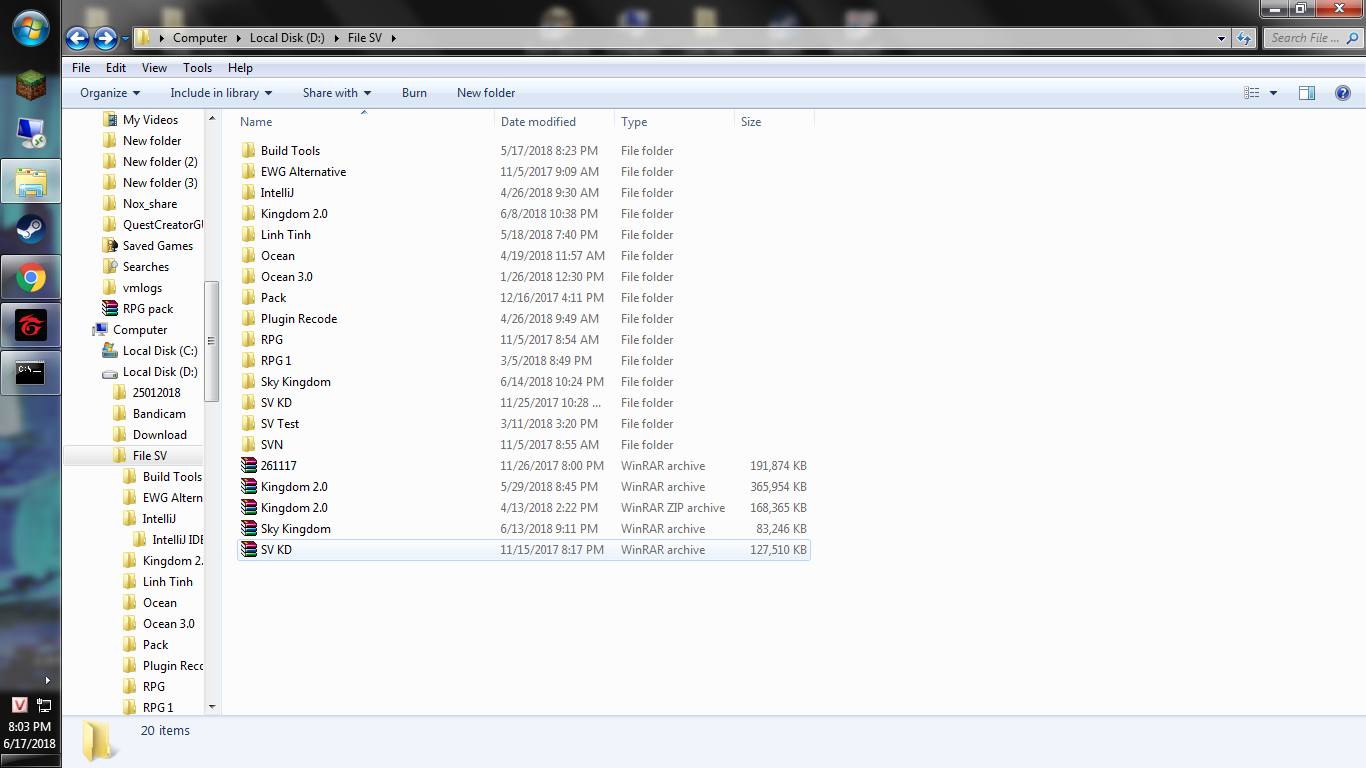Sort files by the Size column
Screen dimensions: 1366x768
(774, 122)
